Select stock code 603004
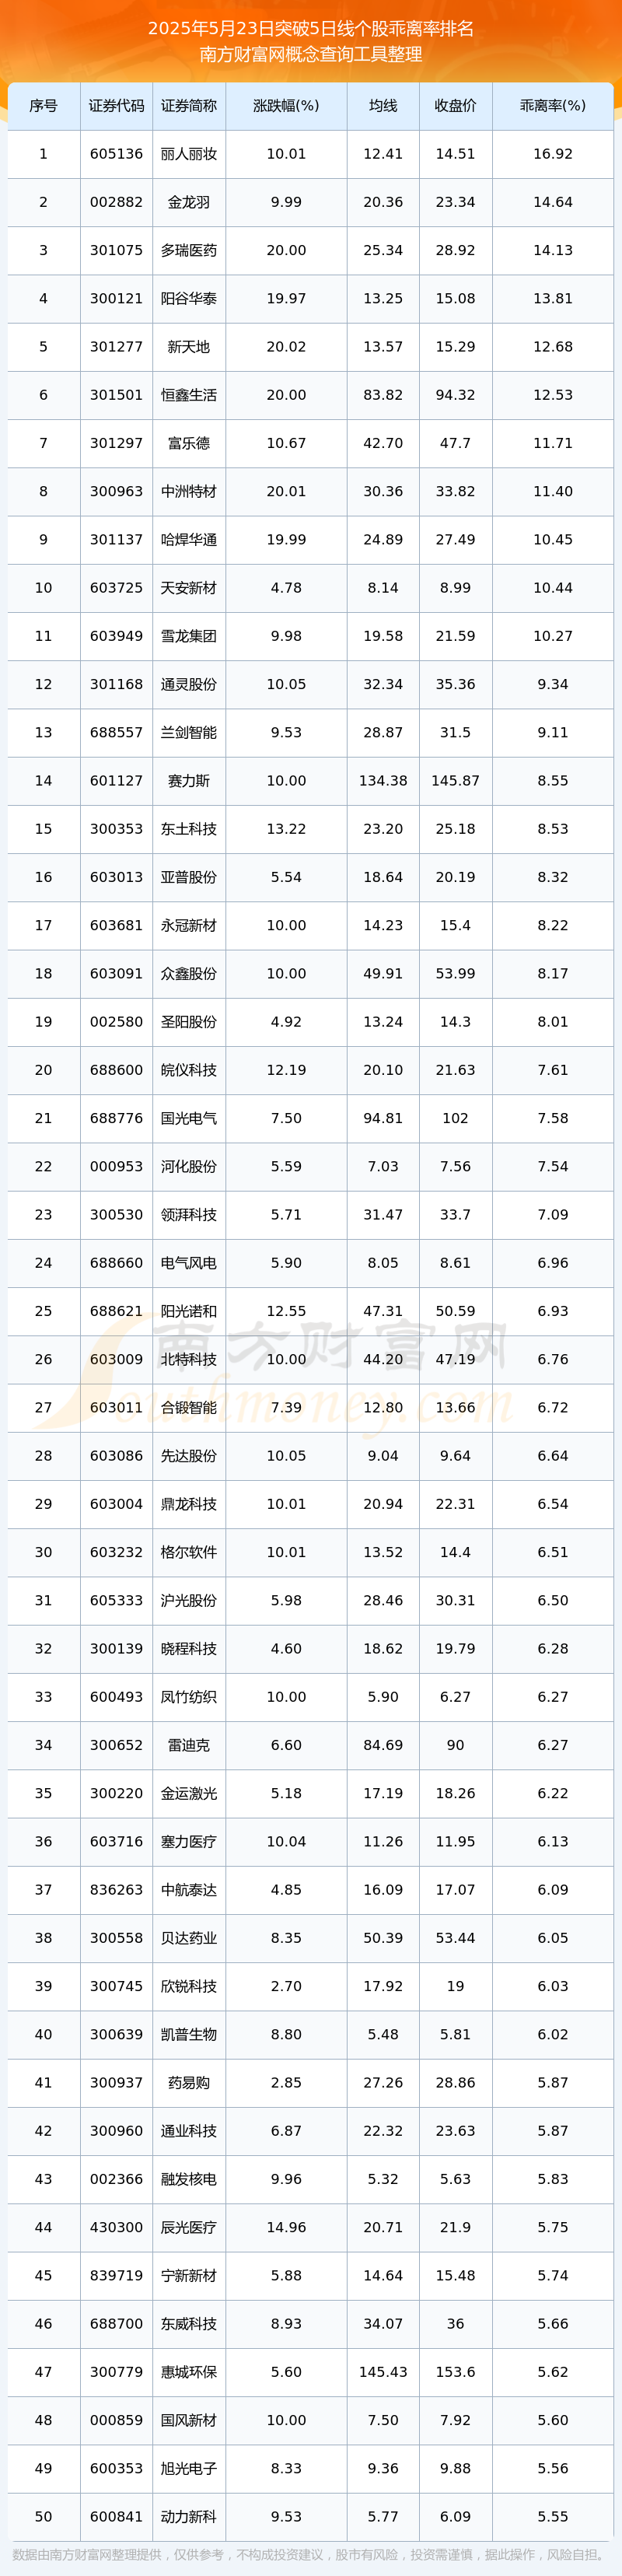Image resolution: width=622 pixels, height=2576 pixels. pos(116,1504)
